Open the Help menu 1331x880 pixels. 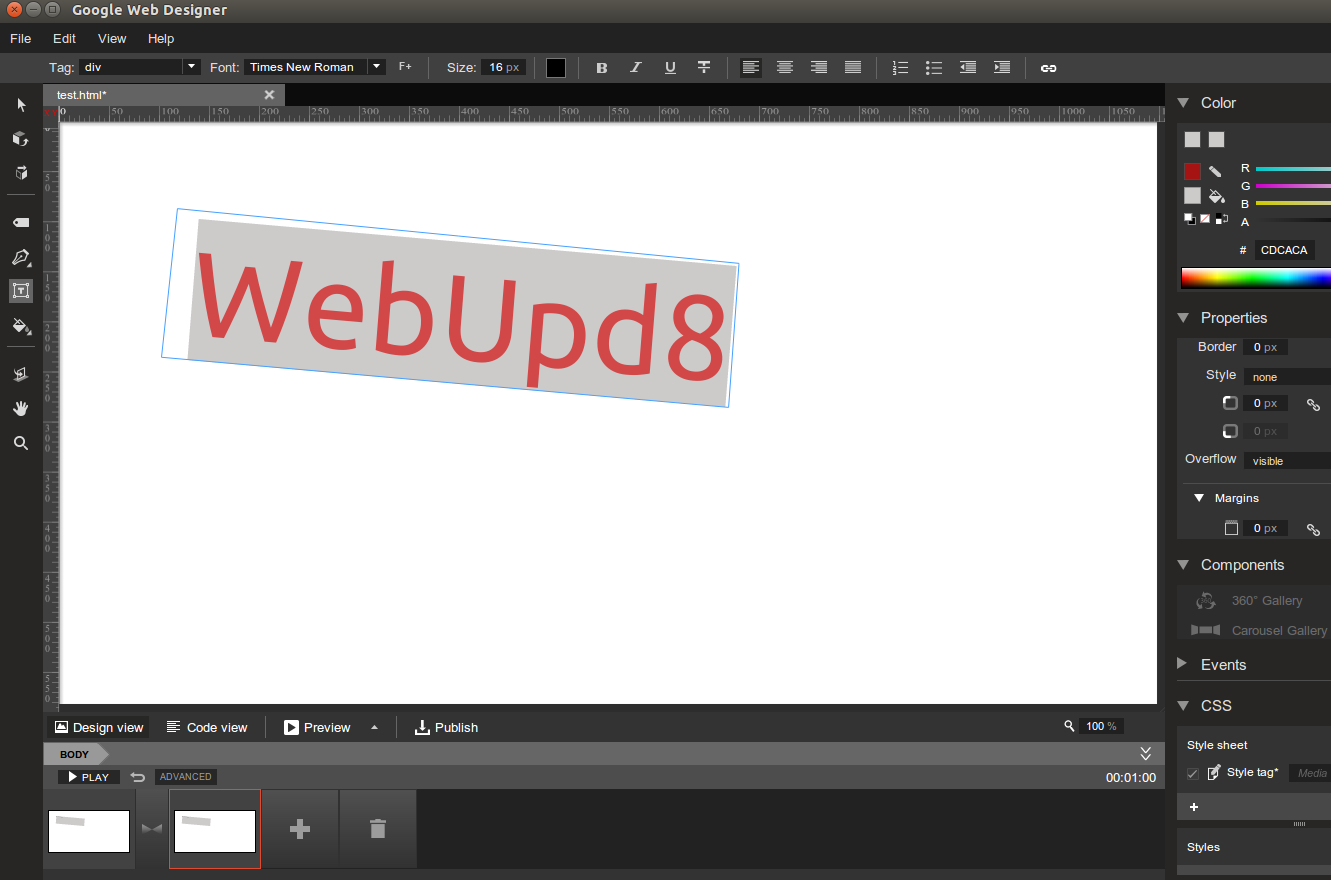coord(161,38)
